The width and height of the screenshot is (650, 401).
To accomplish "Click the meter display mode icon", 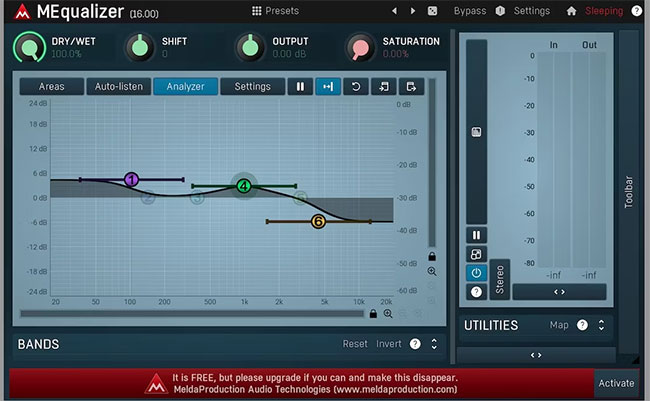I will coord(476,254).
